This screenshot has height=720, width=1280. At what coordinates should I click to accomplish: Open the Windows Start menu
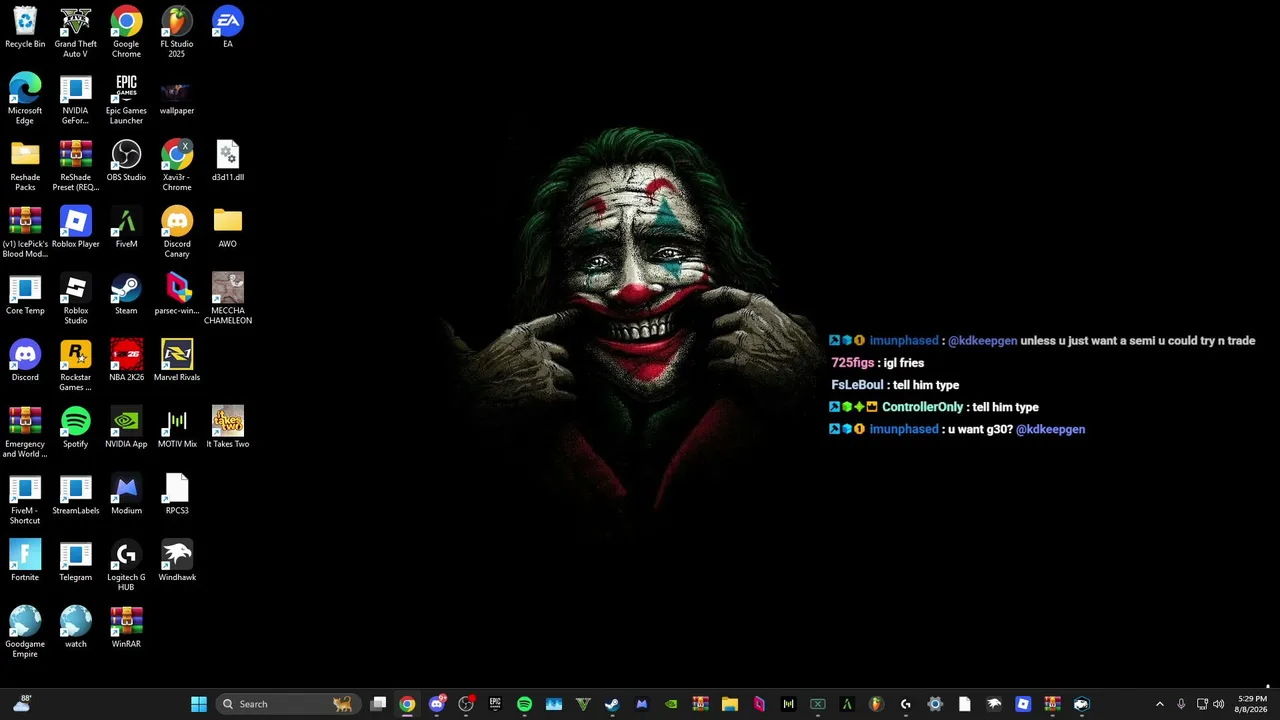coord(199,704)
